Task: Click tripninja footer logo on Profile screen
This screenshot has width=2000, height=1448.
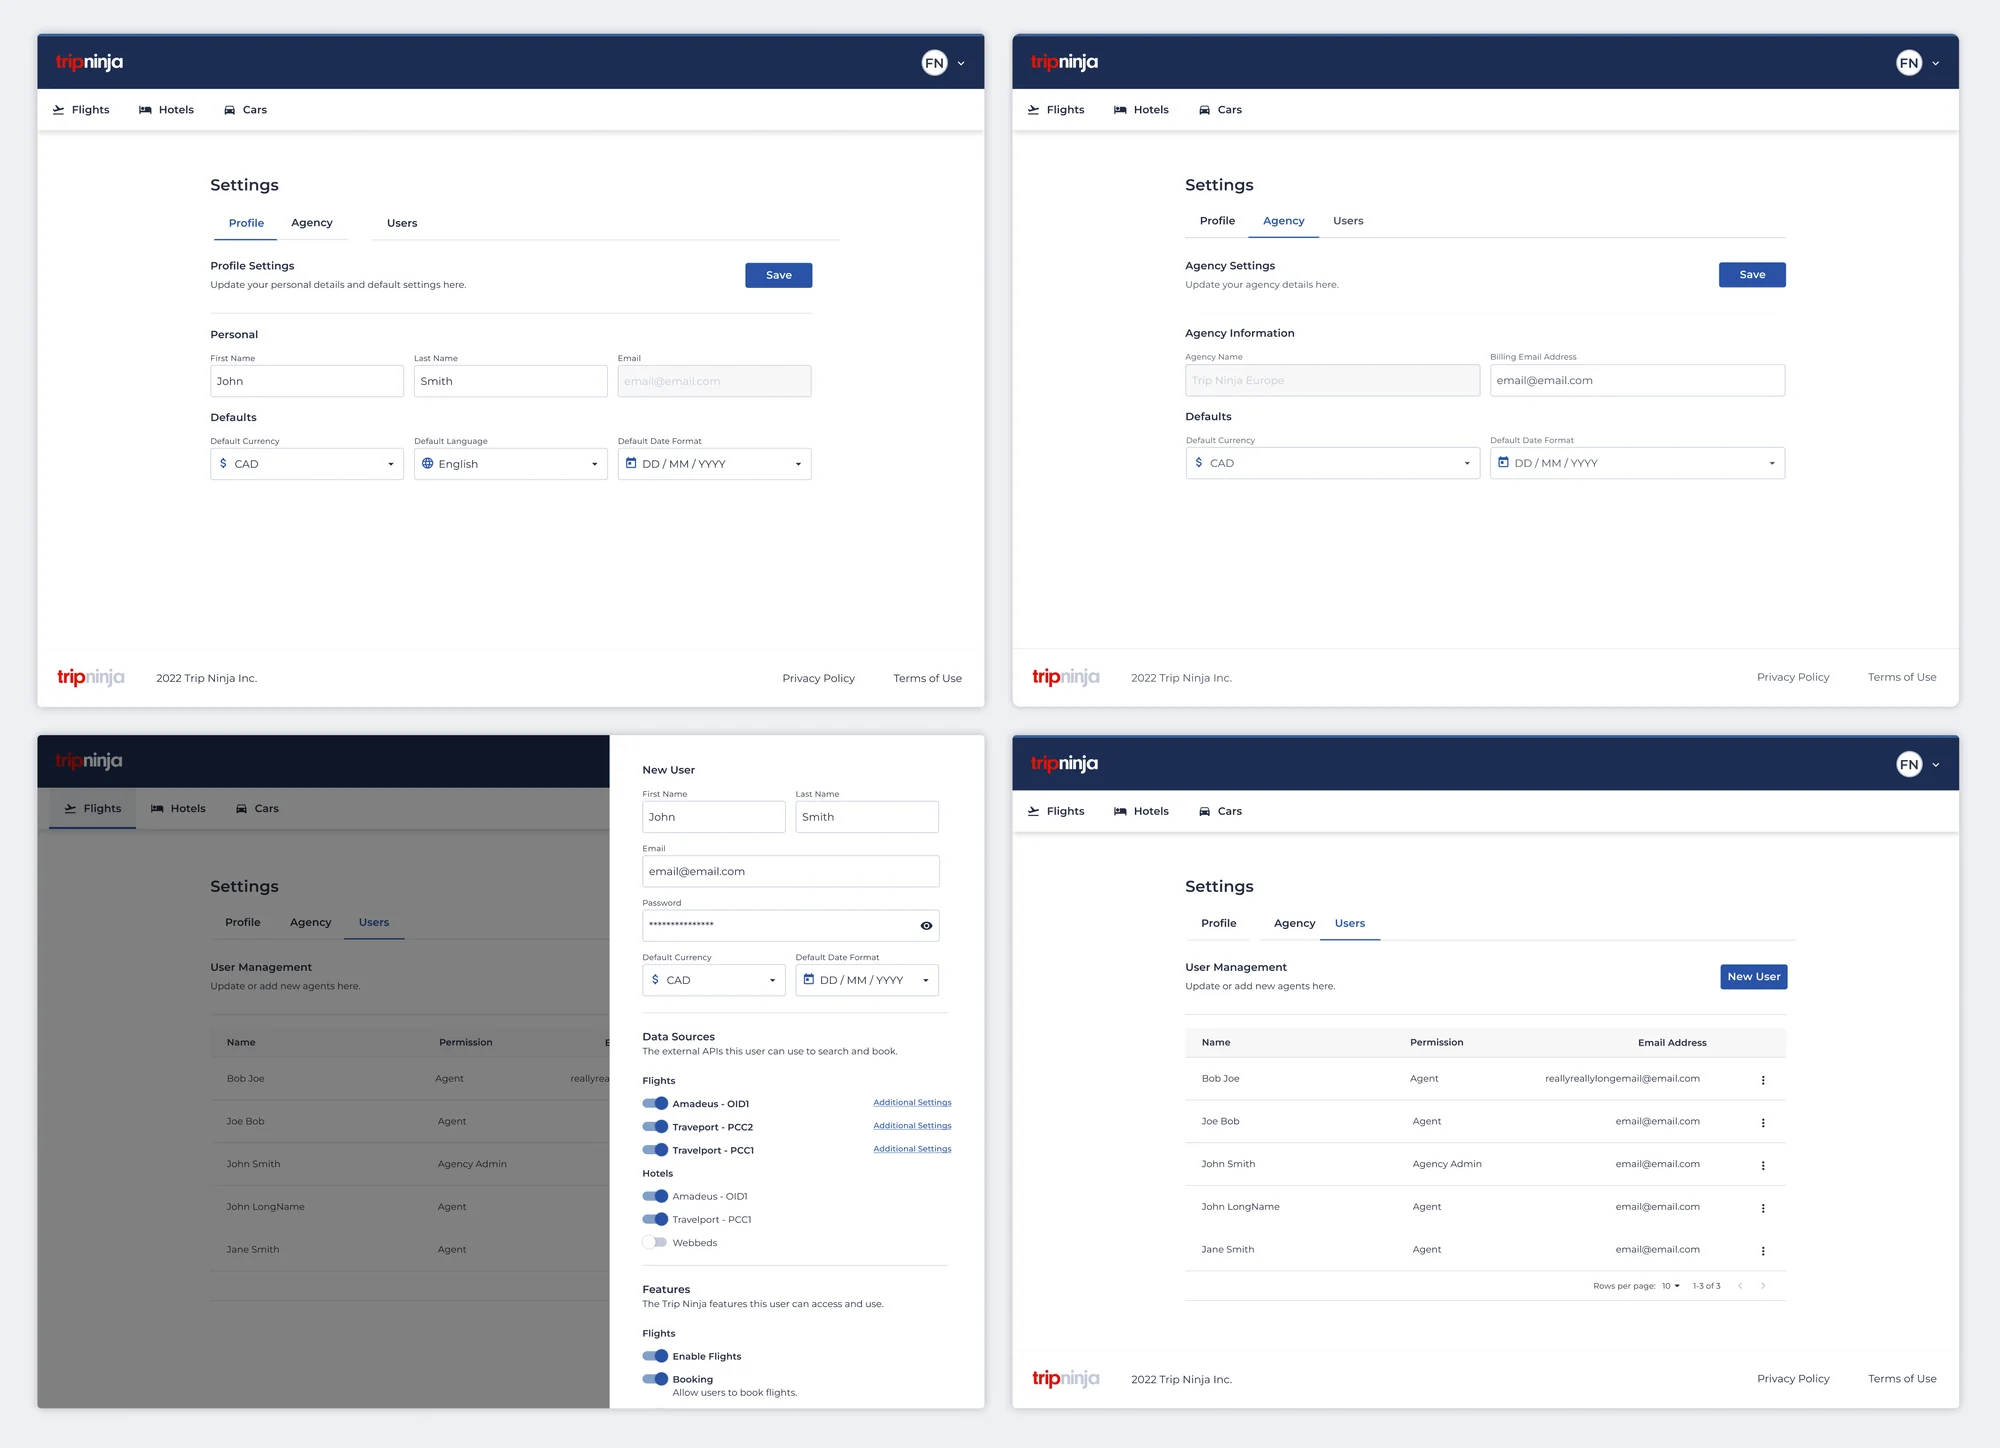Action: tap(91, 677)
